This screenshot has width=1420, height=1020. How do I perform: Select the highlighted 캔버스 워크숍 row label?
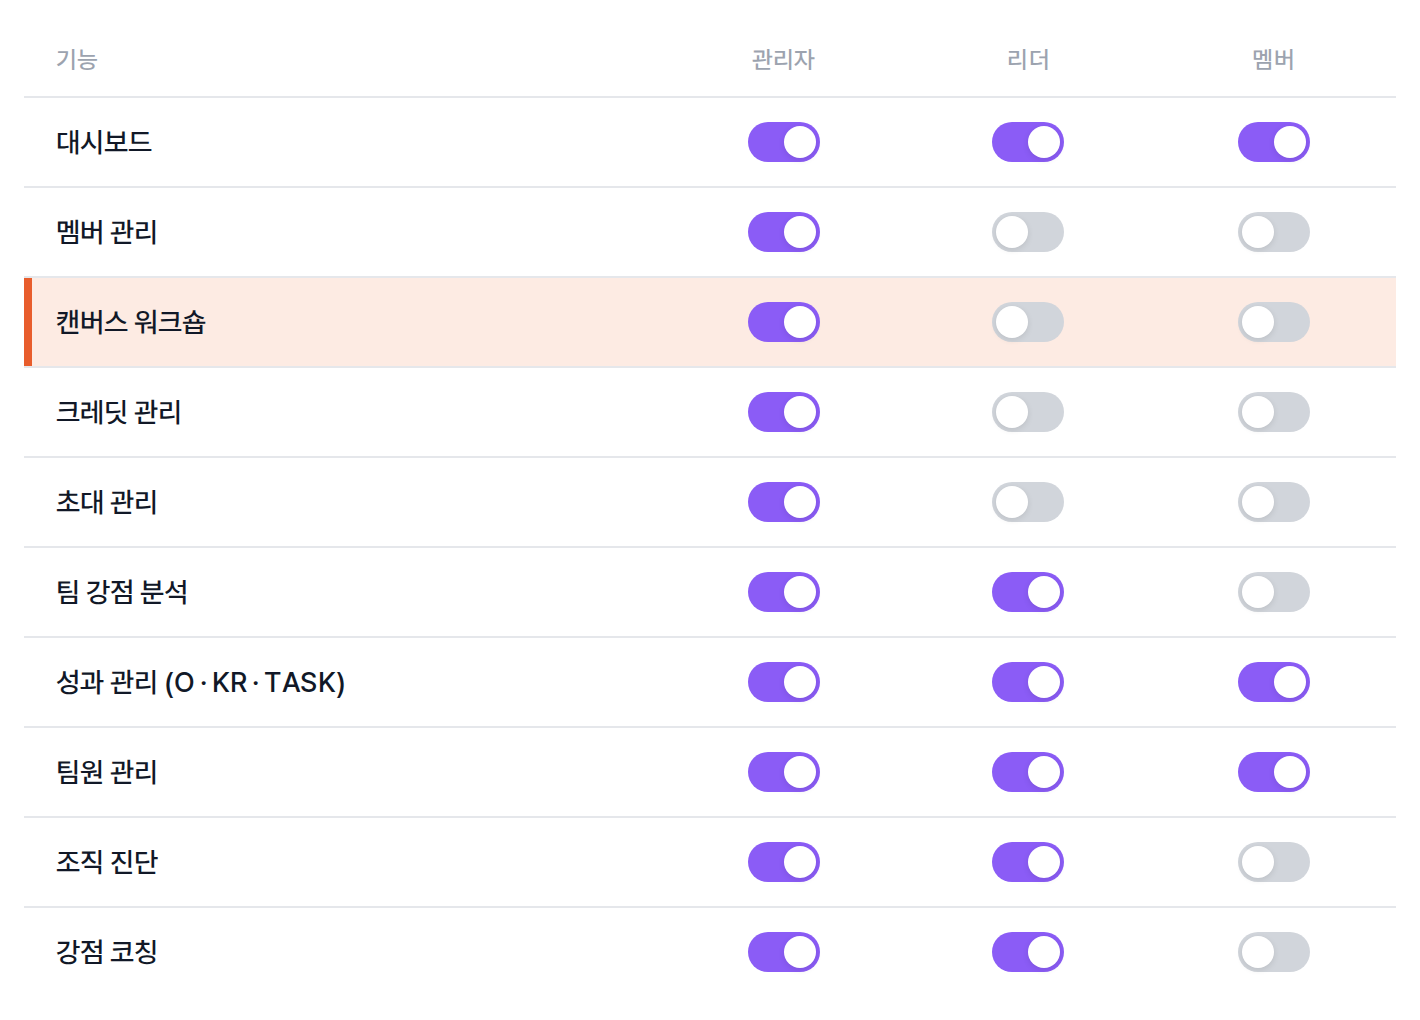131,322
